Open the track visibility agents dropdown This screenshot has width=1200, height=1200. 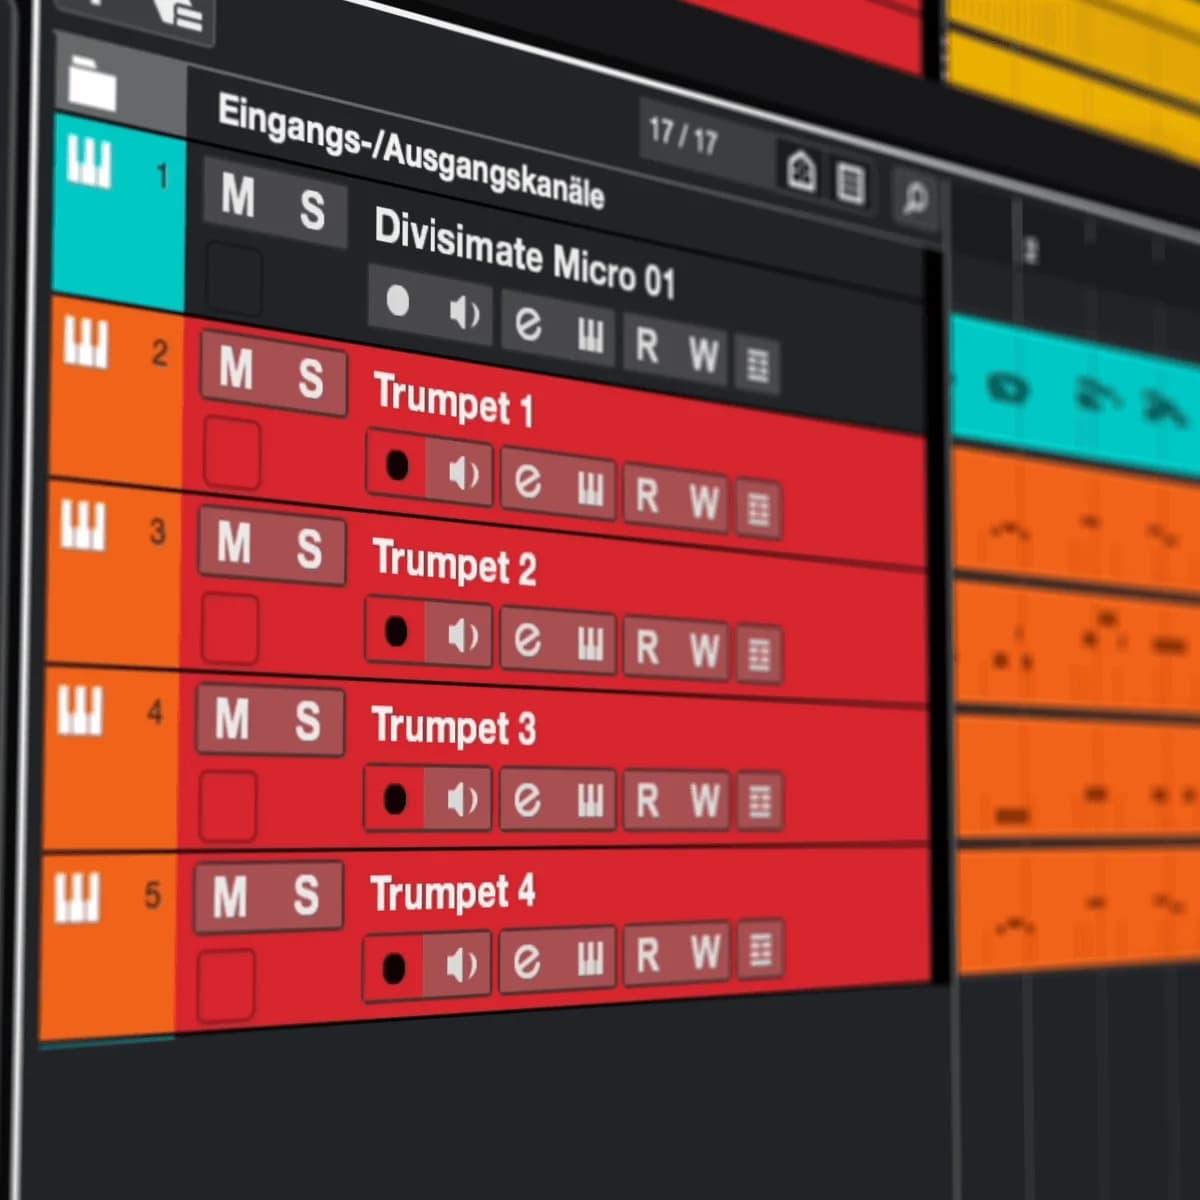[x=801, y=170]
